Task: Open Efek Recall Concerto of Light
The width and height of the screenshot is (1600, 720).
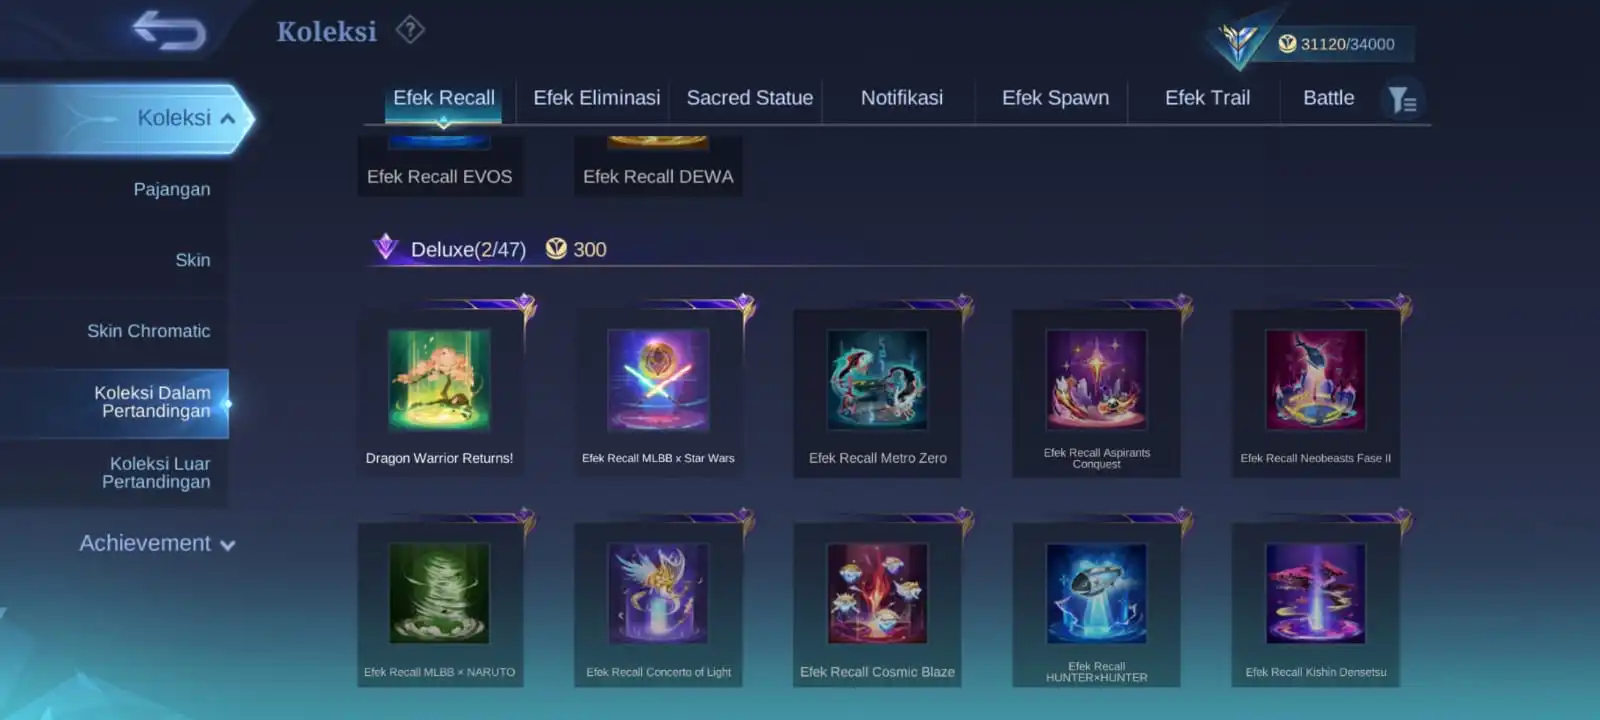Action: 658,604
